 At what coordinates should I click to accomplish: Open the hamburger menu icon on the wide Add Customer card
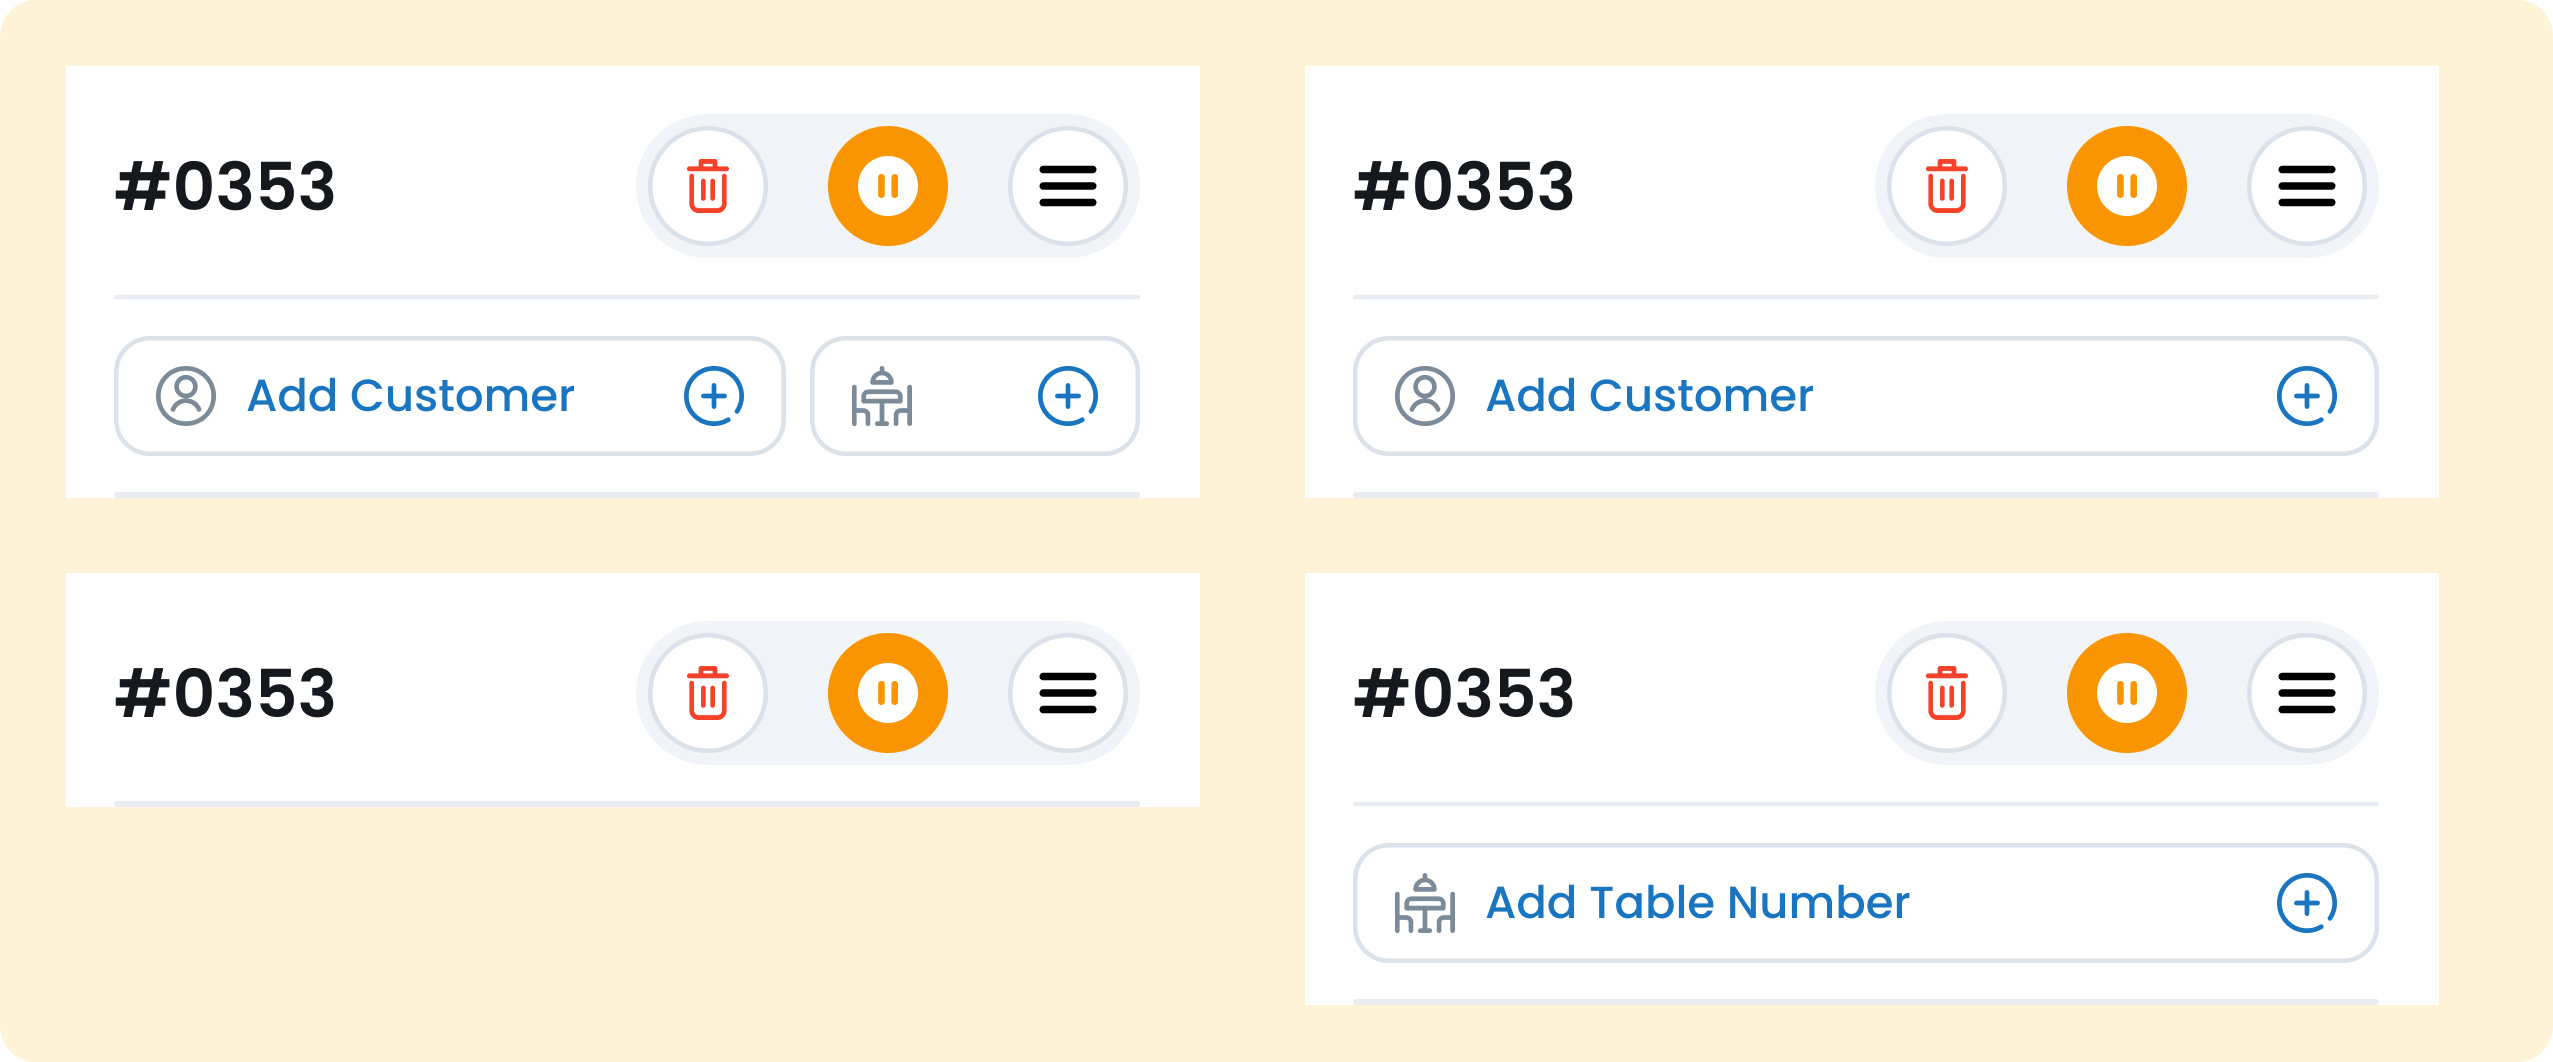tap(2307, 186)
